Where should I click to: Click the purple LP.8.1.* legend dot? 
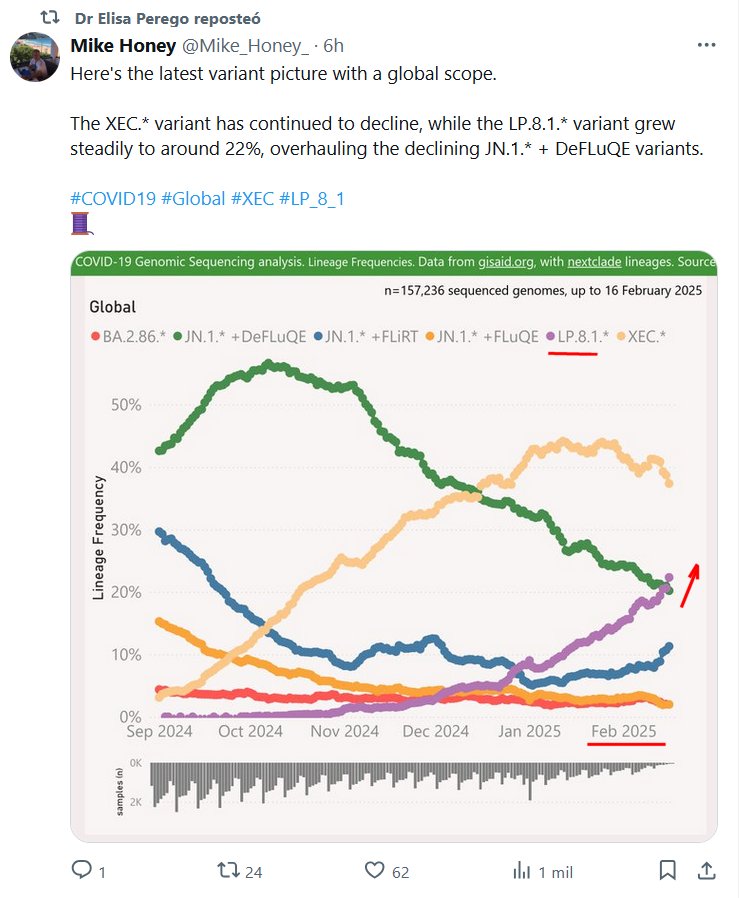point(550,338)
